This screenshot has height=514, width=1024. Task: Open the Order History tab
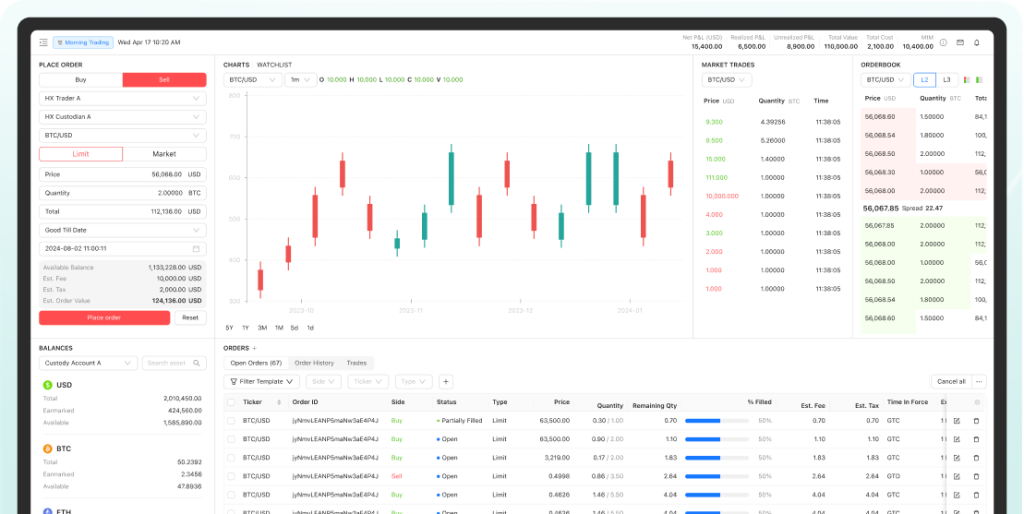tap(314, 363)
